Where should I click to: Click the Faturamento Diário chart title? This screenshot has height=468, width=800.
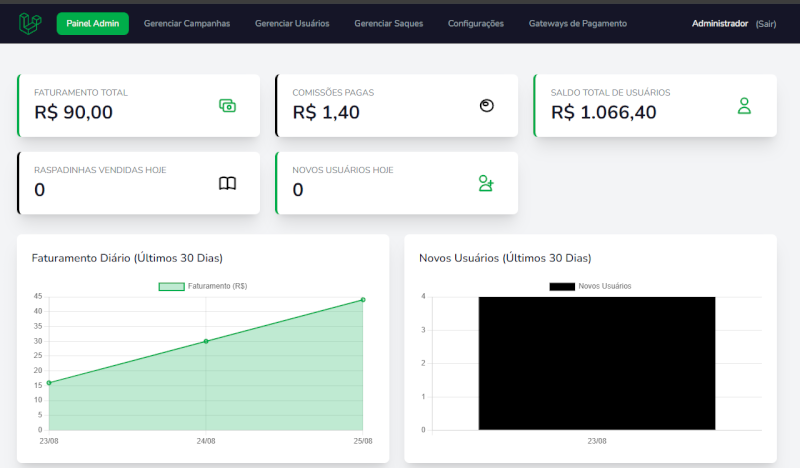[127, 258]
